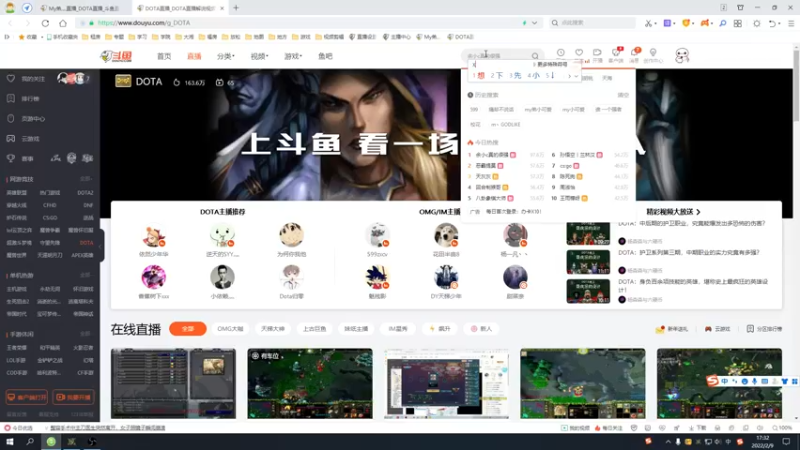The width and height of the screenshot is (800, 450).
Task: Expand the 分类 category dropdown
Action: [226, 56]
